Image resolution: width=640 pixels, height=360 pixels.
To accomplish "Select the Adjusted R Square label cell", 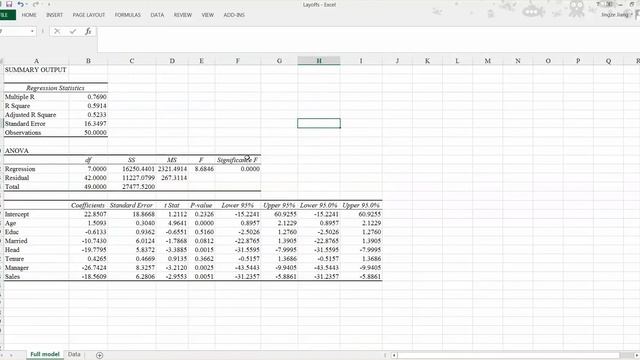I will [x=36, y=115].
